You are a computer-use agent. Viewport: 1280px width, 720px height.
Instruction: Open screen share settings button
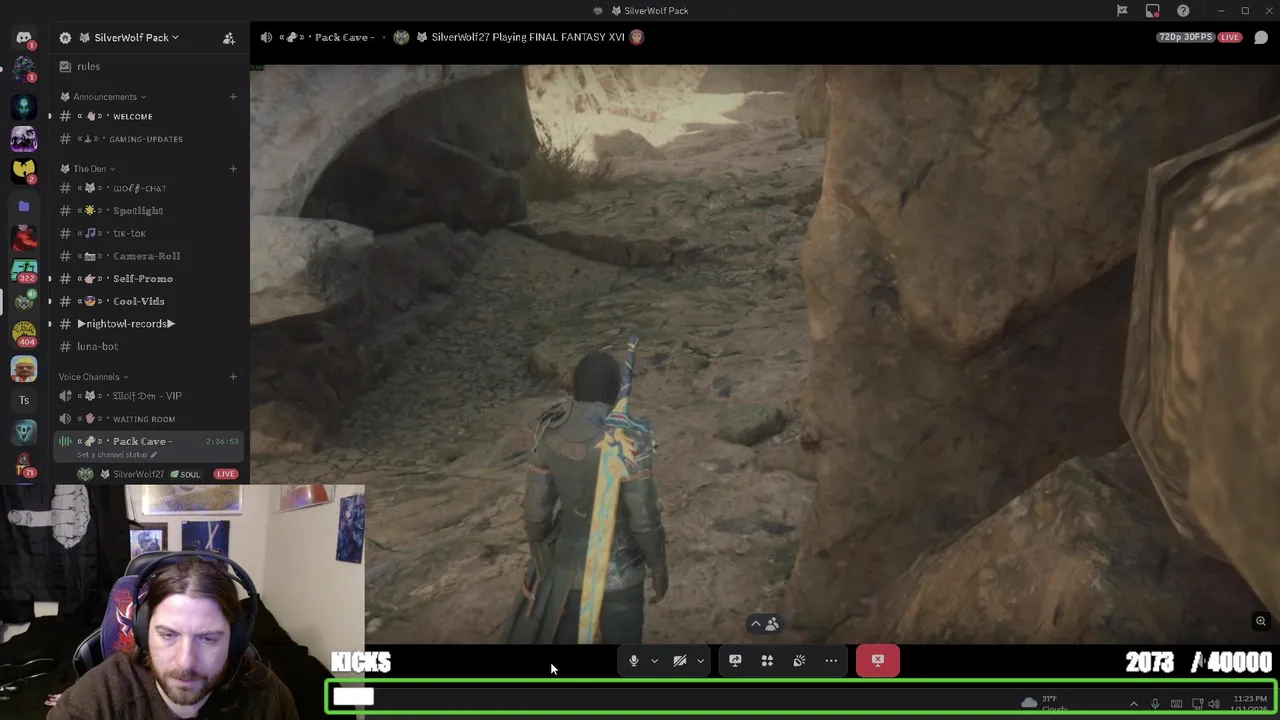[x=735, y=661]
